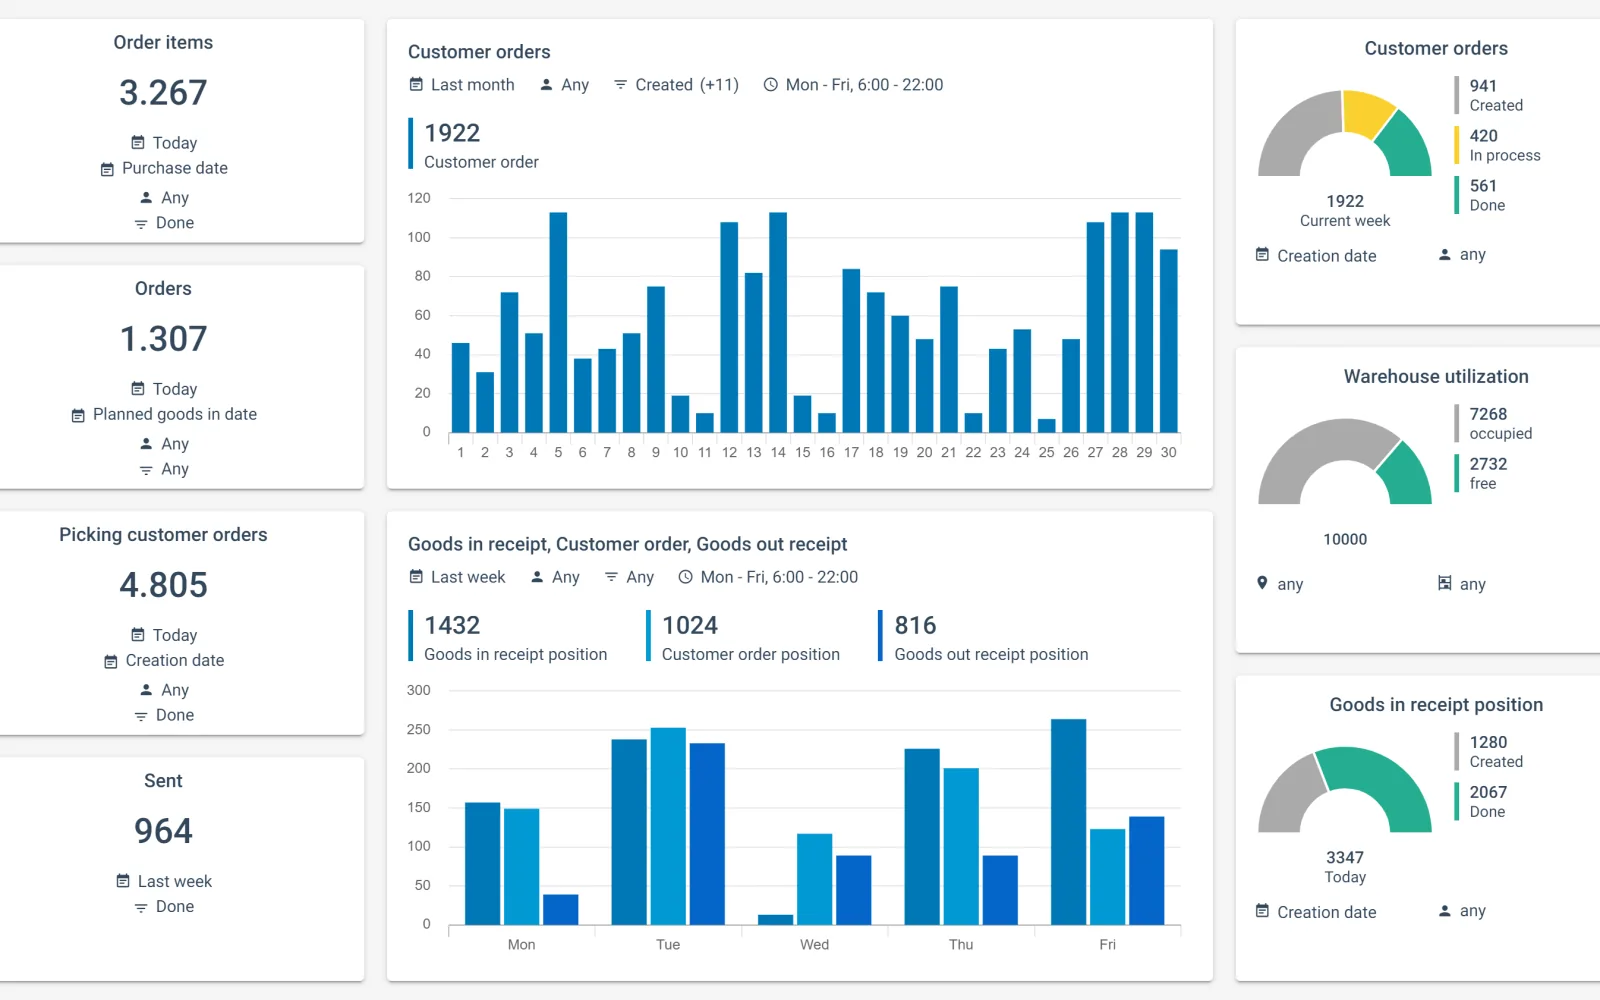Image resolution: width=1600 pixels, height=1000 pixels.
Task: Click the 4.805 Picking customer orders value
Action: point(163,585)
